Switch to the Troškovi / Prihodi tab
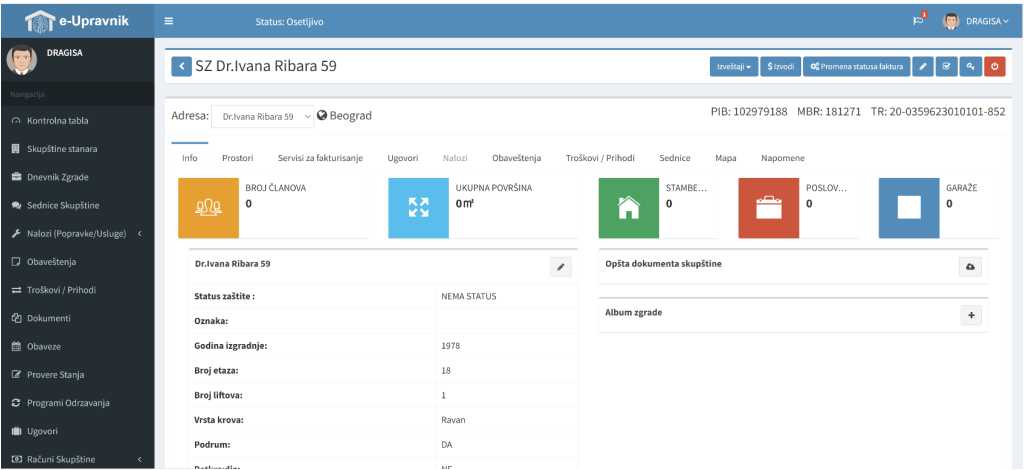Image resolution: width=1024 pixels, height=470 pixels. (600, 158)
